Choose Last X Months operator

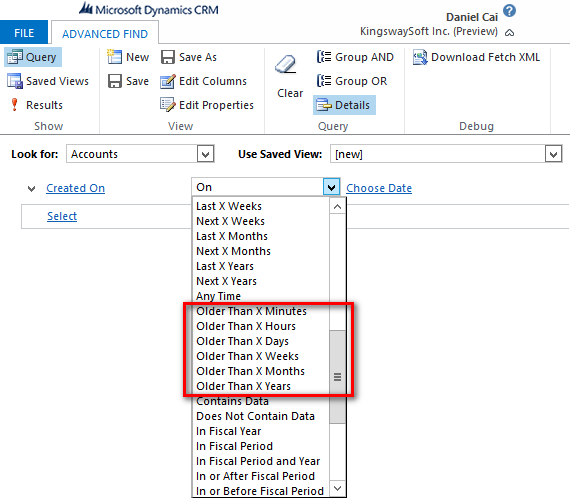(261, 236)
